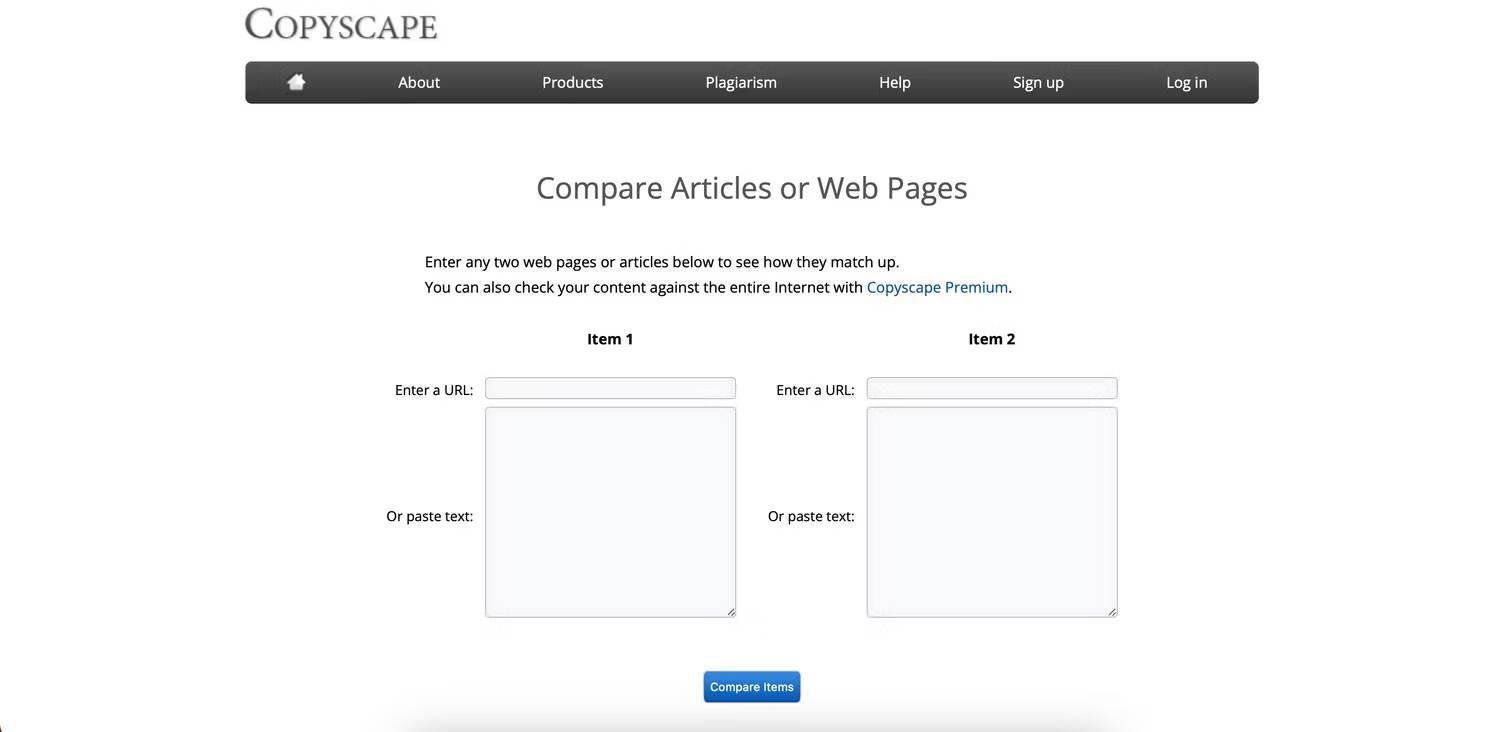
Task: Click inside the Item 2 paste text area
Action: [x=992, y=512]
